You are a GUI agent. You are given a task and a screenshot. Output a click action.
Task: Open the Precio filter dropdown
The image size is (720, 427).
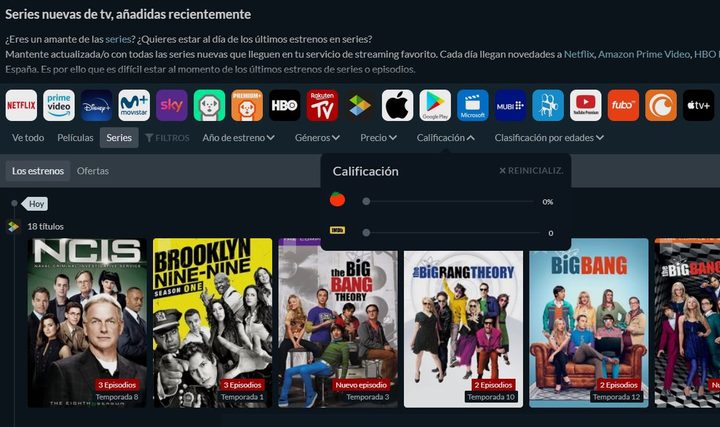click(x=378, y=138)
